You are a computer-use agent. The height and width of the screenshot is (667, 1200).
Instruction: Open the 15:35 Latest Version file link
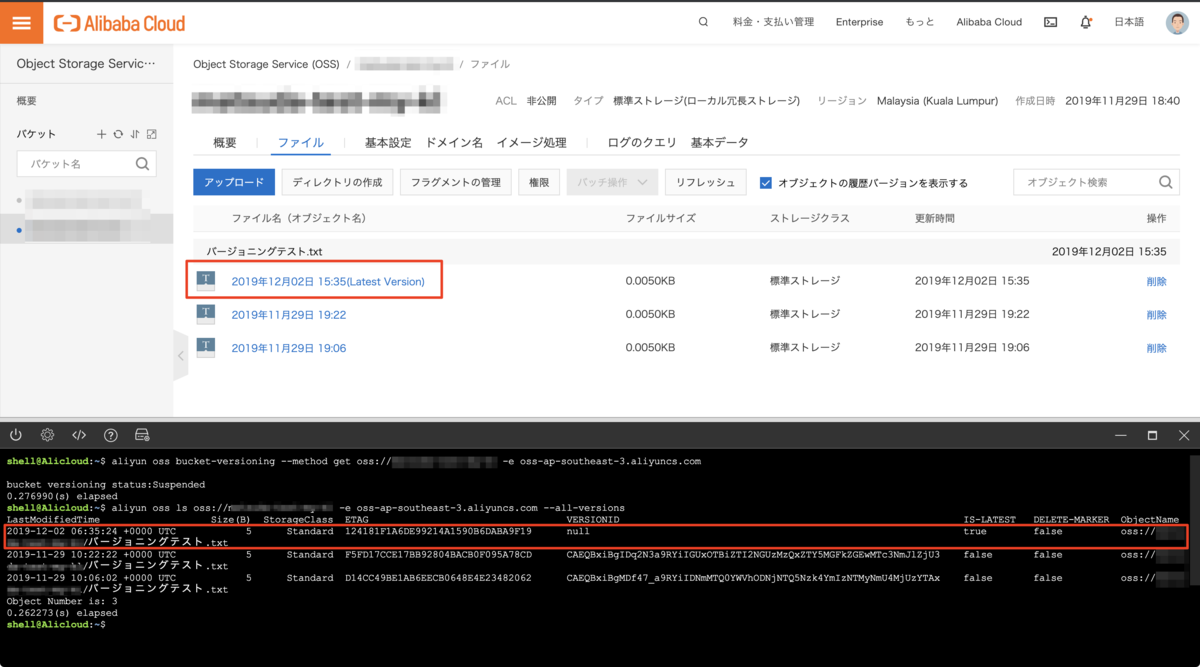click(328, 282)
